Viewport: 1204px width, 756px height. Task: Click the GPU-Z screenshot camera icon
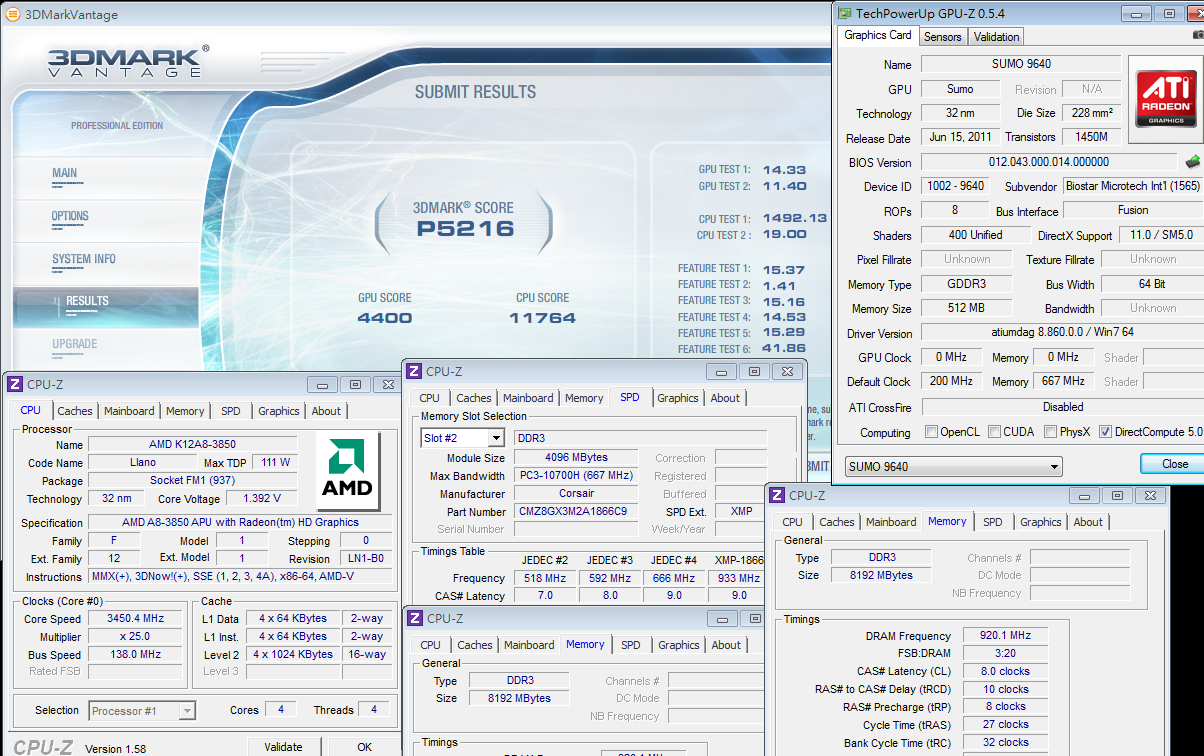(1198, 37)
